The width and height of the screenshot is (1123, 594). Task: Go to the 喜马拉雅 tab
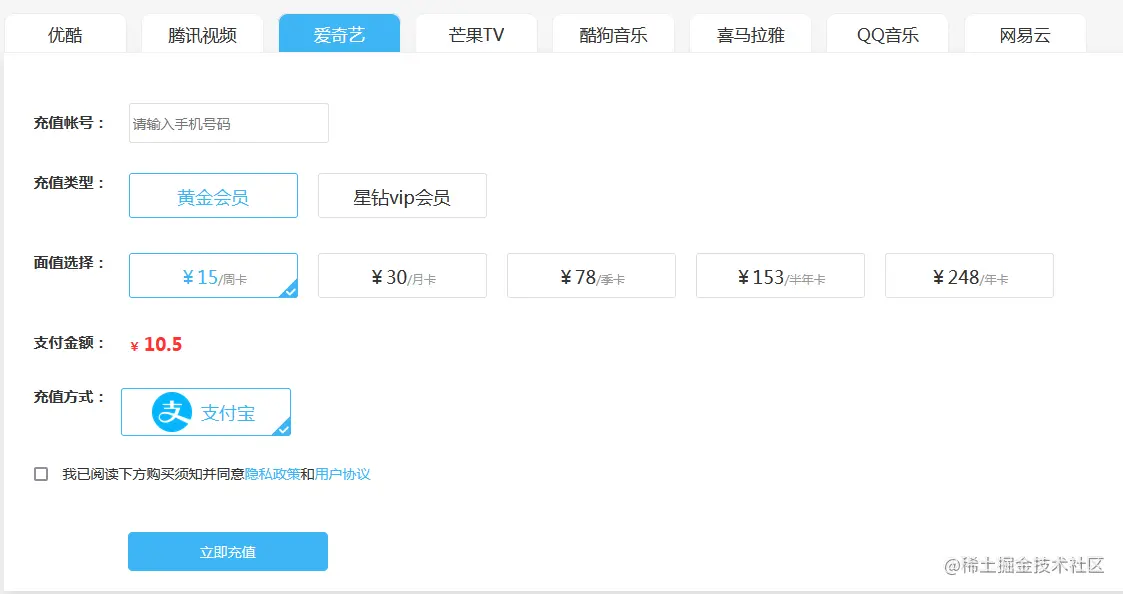point(751,34)
